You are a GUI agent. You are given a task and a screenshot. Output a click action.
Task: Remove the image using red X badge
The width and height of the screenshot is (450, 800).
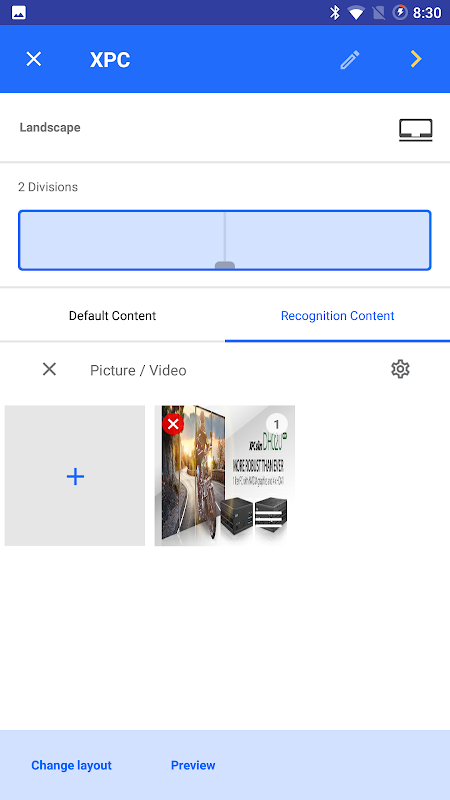(173, 424)
